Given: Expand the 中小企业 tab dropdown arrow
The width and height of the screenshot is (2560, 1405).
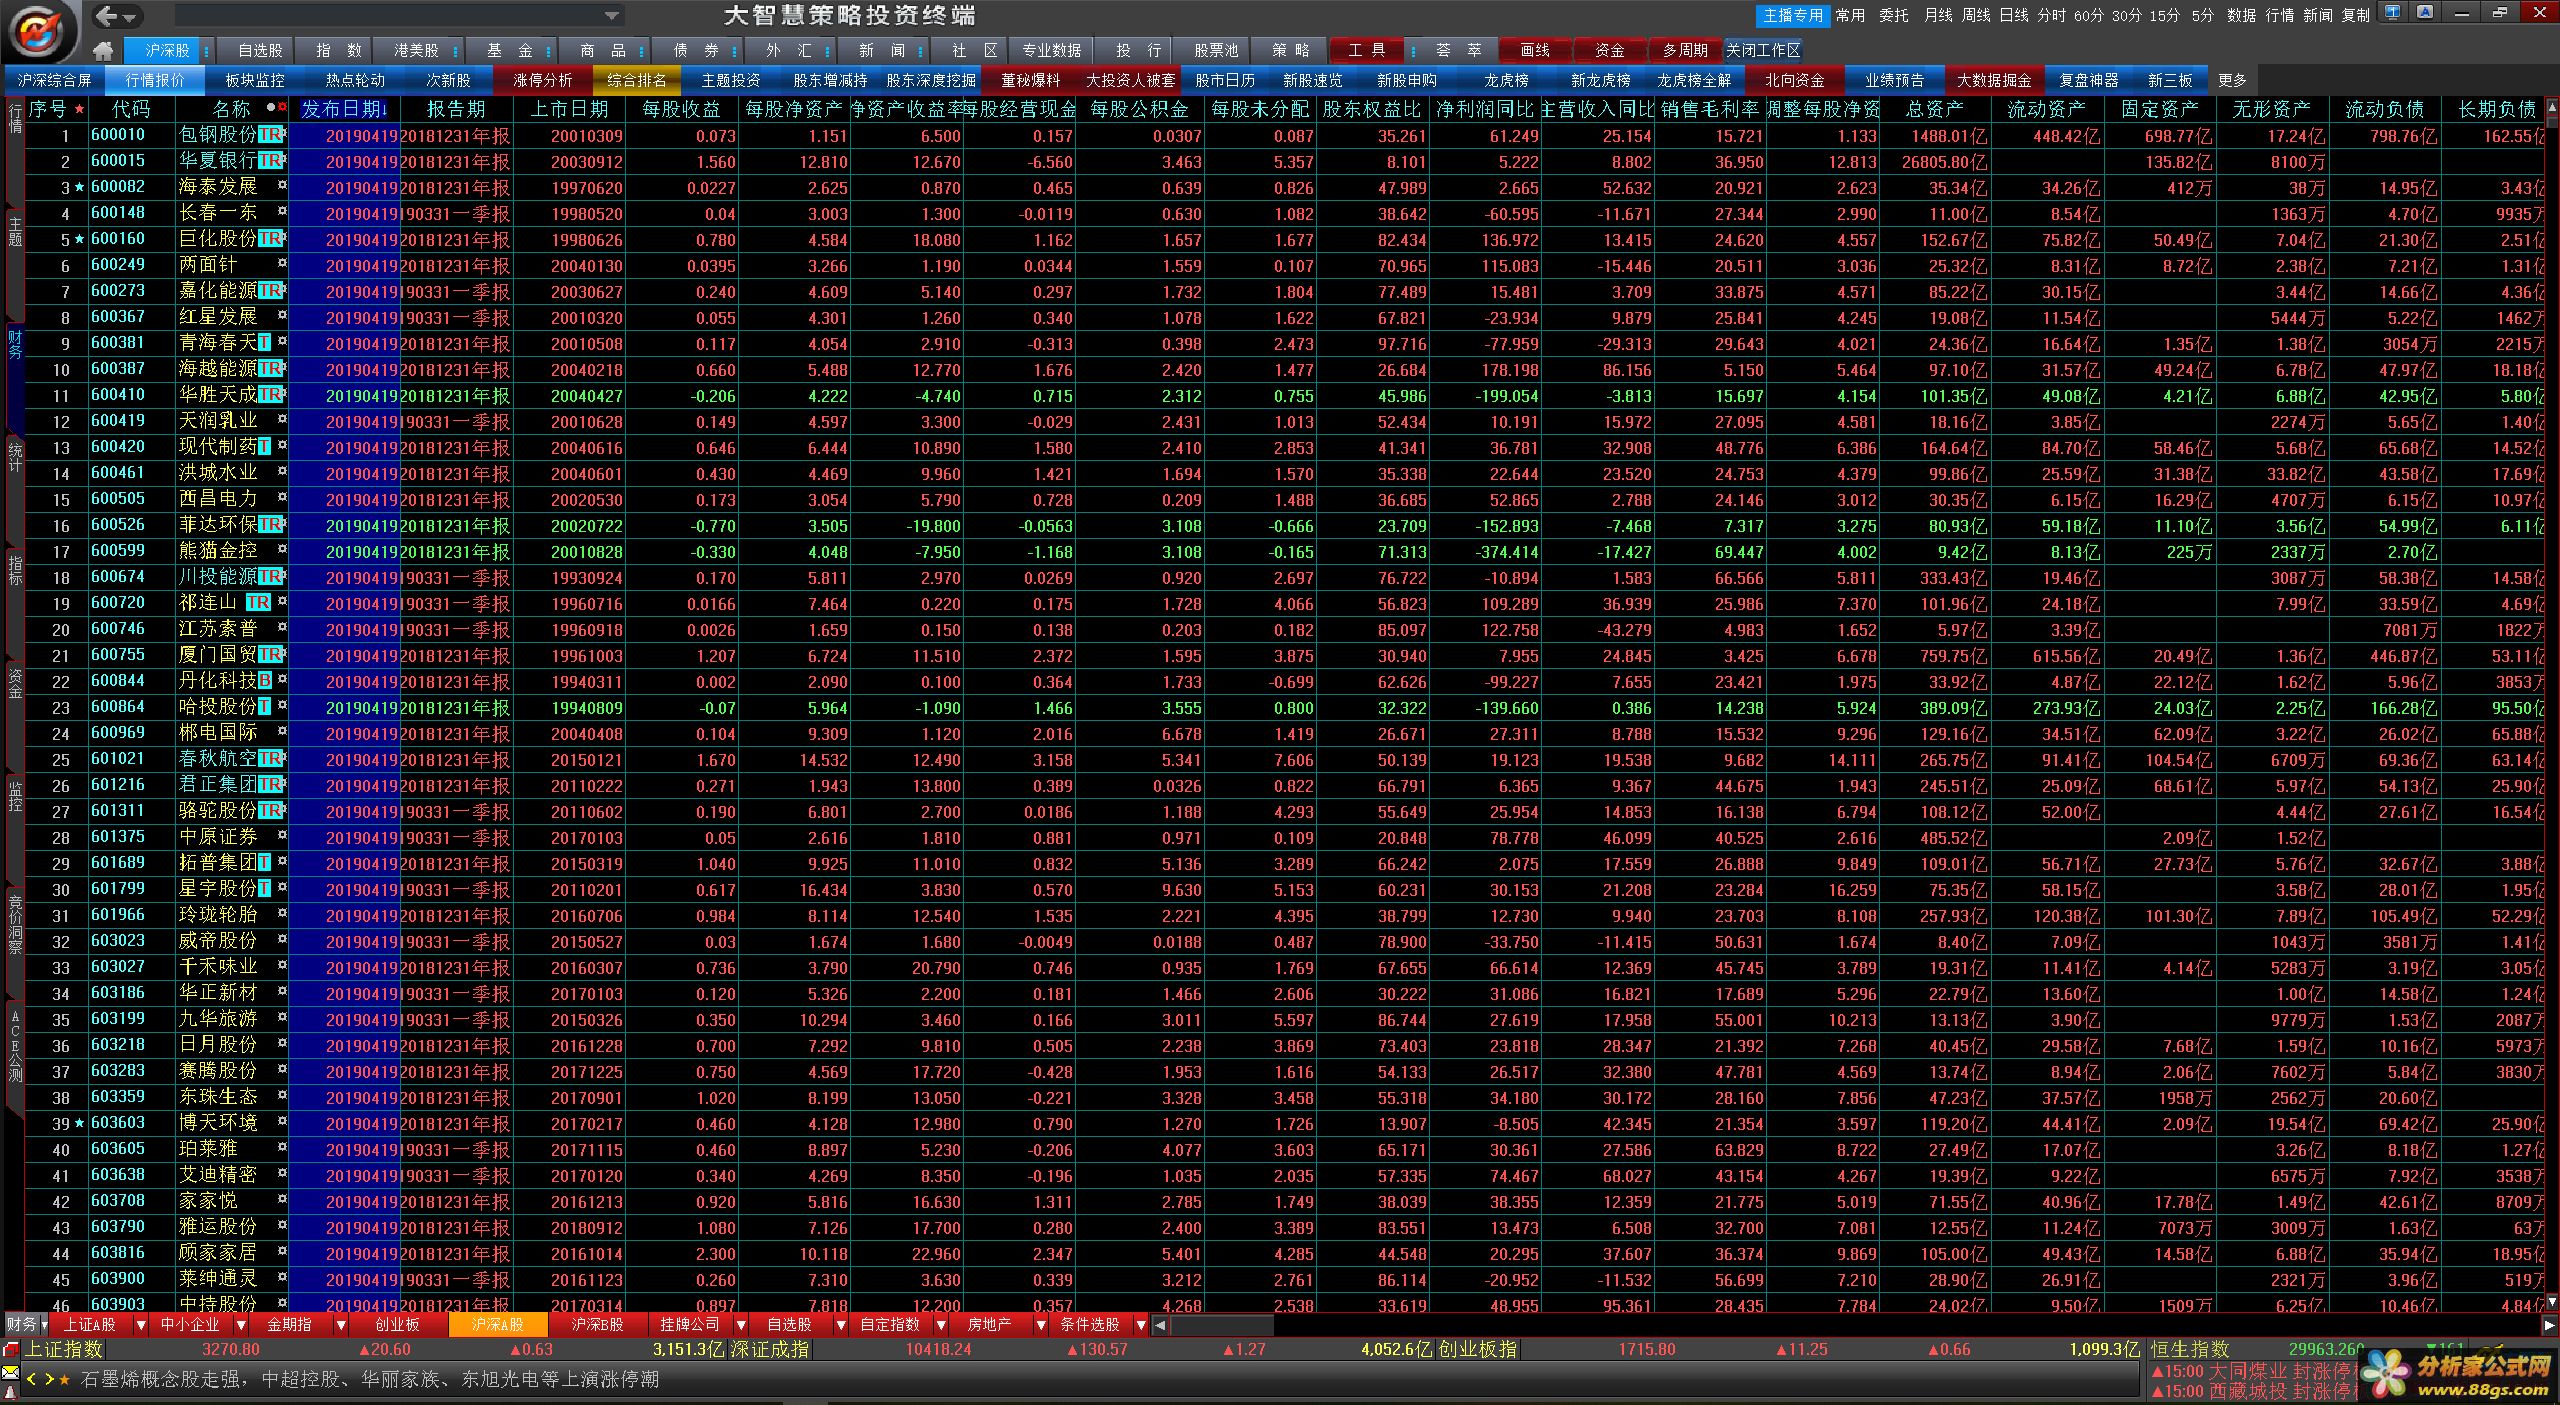Looking at the screenshot, I should [x=240, y=1324].
